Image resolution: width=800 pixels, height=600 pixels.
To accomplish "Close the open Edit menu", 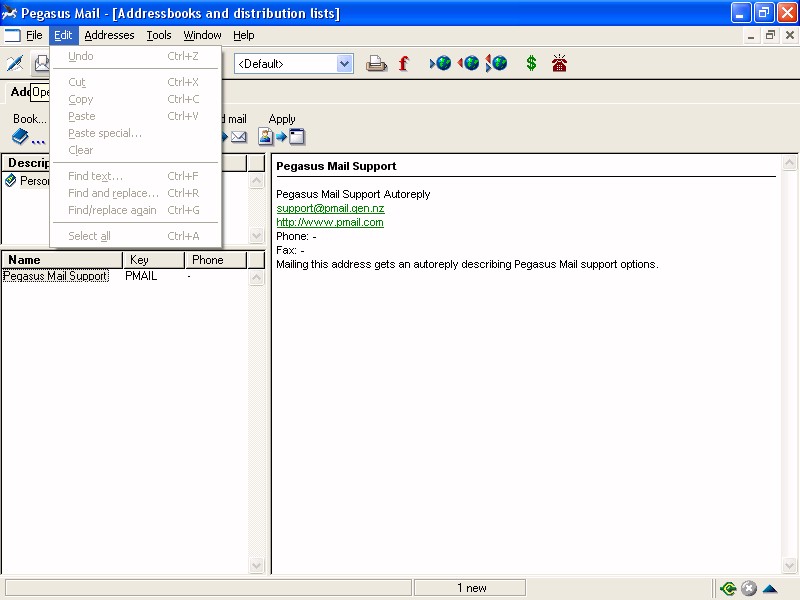I will coord(63,35).
